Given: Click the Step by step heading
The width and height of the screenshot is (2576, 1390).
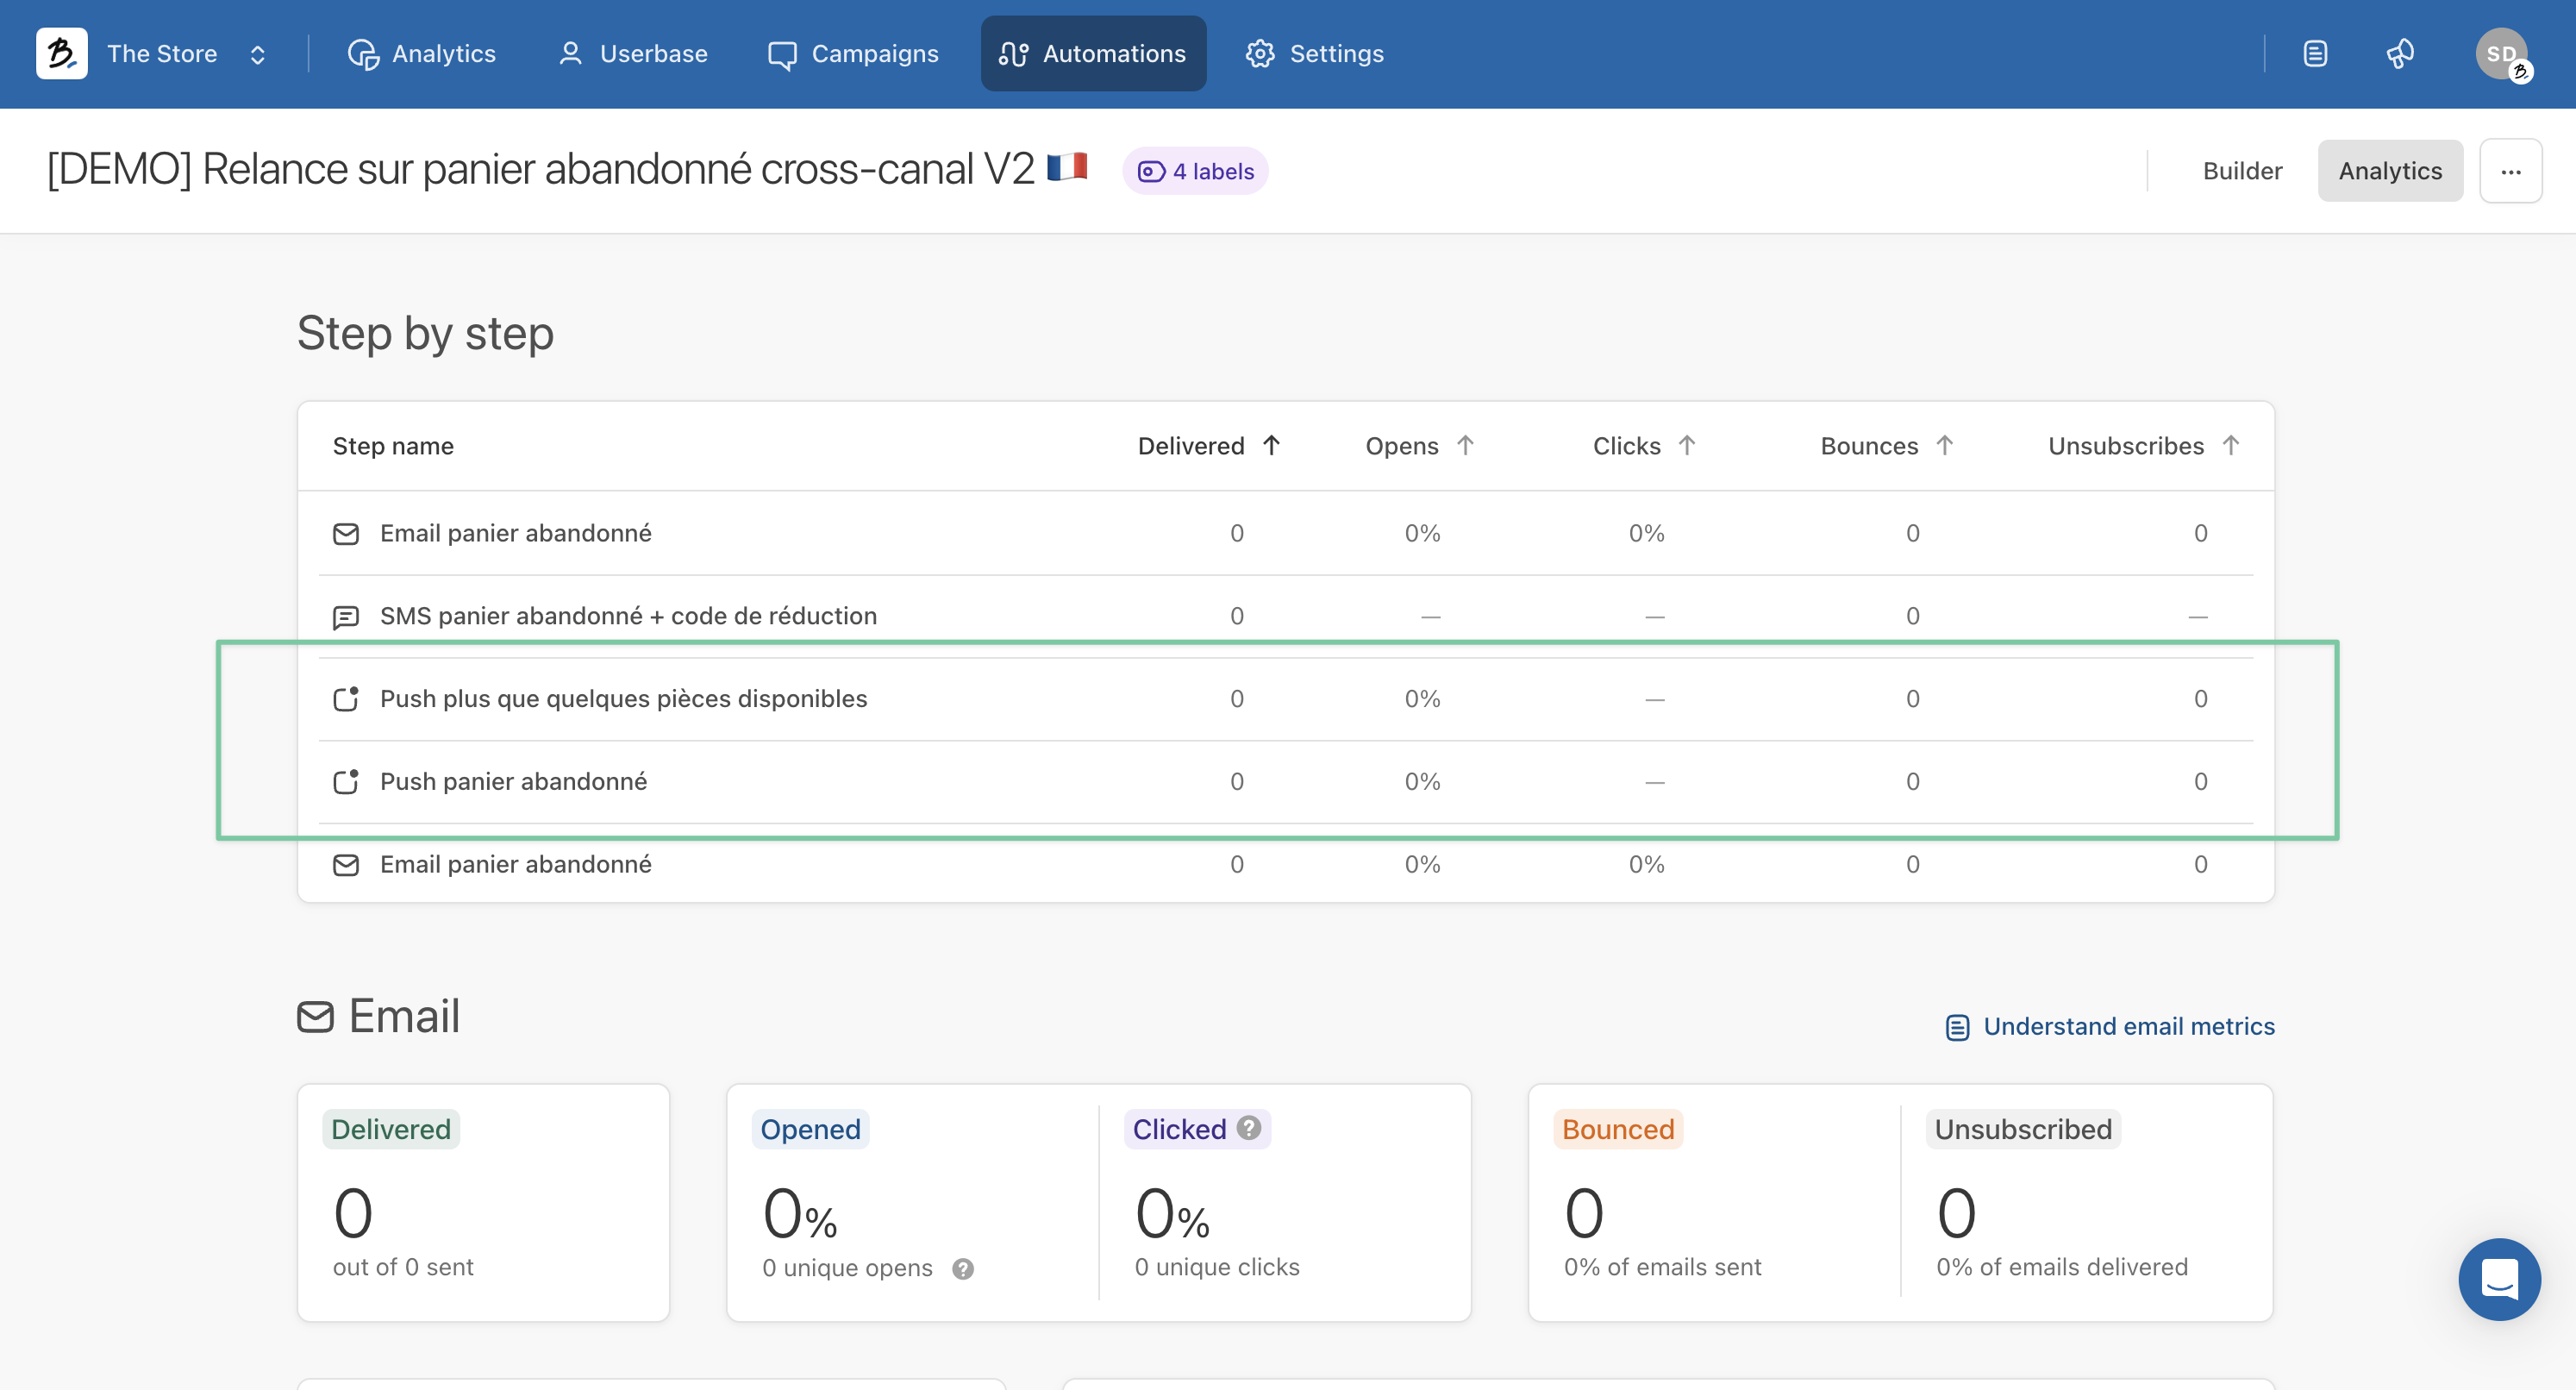Looking at the screenshot, I should pyautogui.click(x=425, y=333).
